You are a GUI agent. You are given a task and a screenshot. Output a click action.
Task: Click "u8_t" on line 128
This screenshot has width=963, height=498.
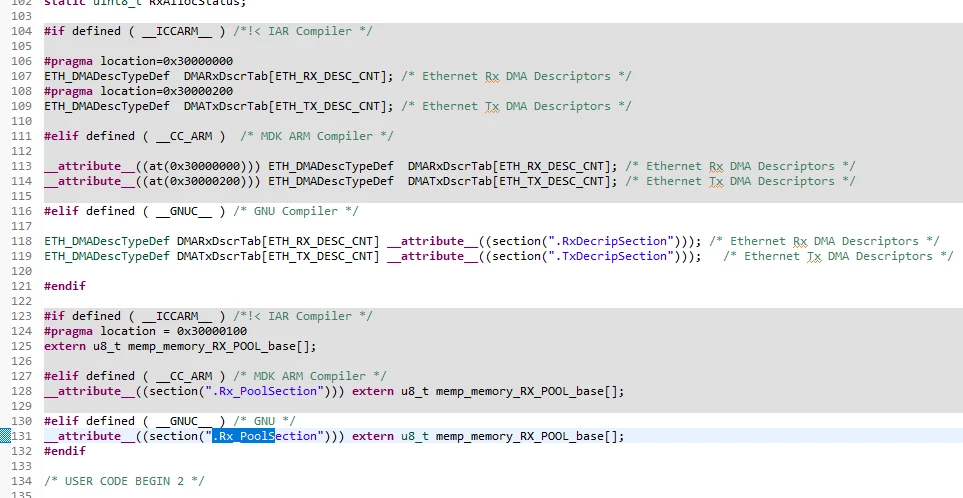click(x=415, y=391)
